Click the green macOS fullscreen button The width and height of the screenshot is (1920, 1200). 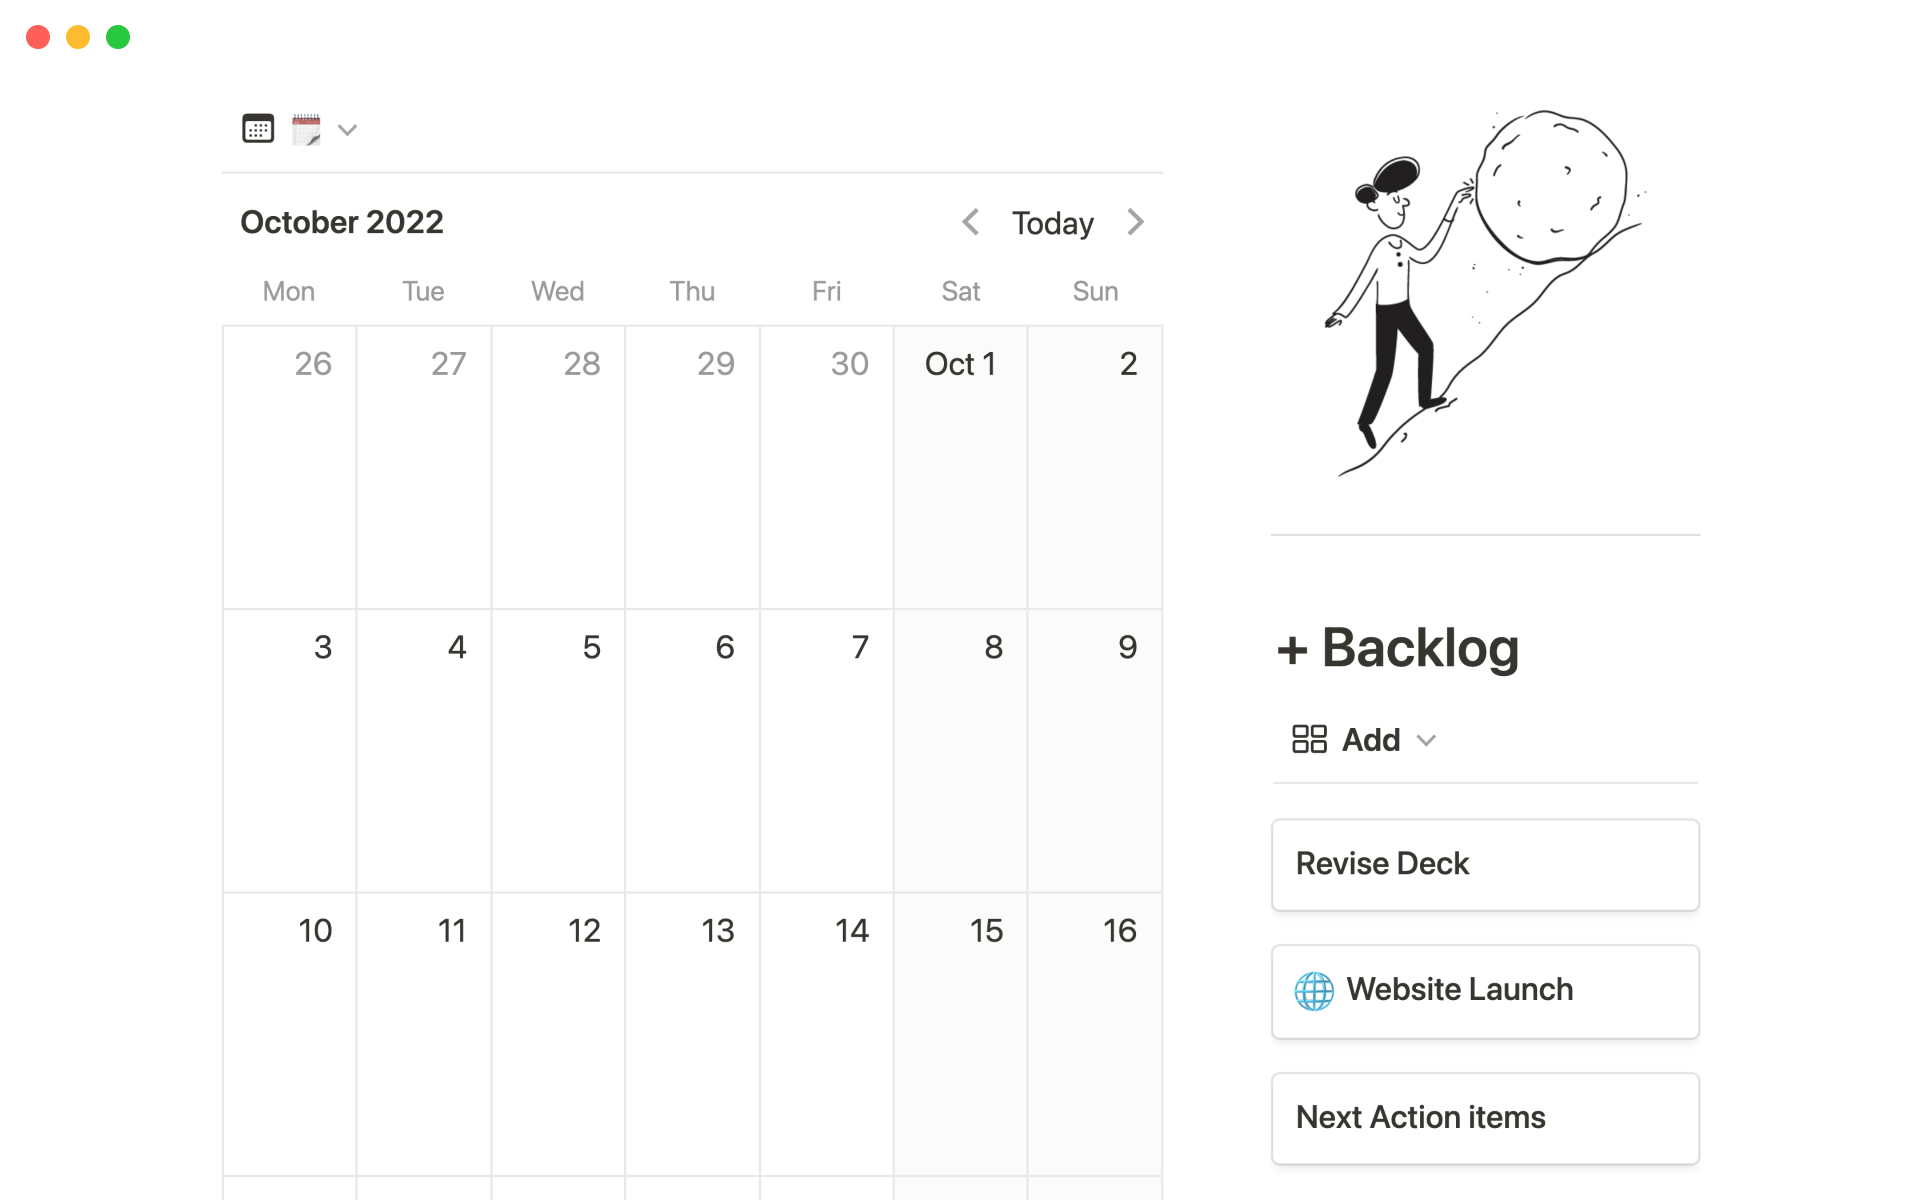[x=118, y=37]
